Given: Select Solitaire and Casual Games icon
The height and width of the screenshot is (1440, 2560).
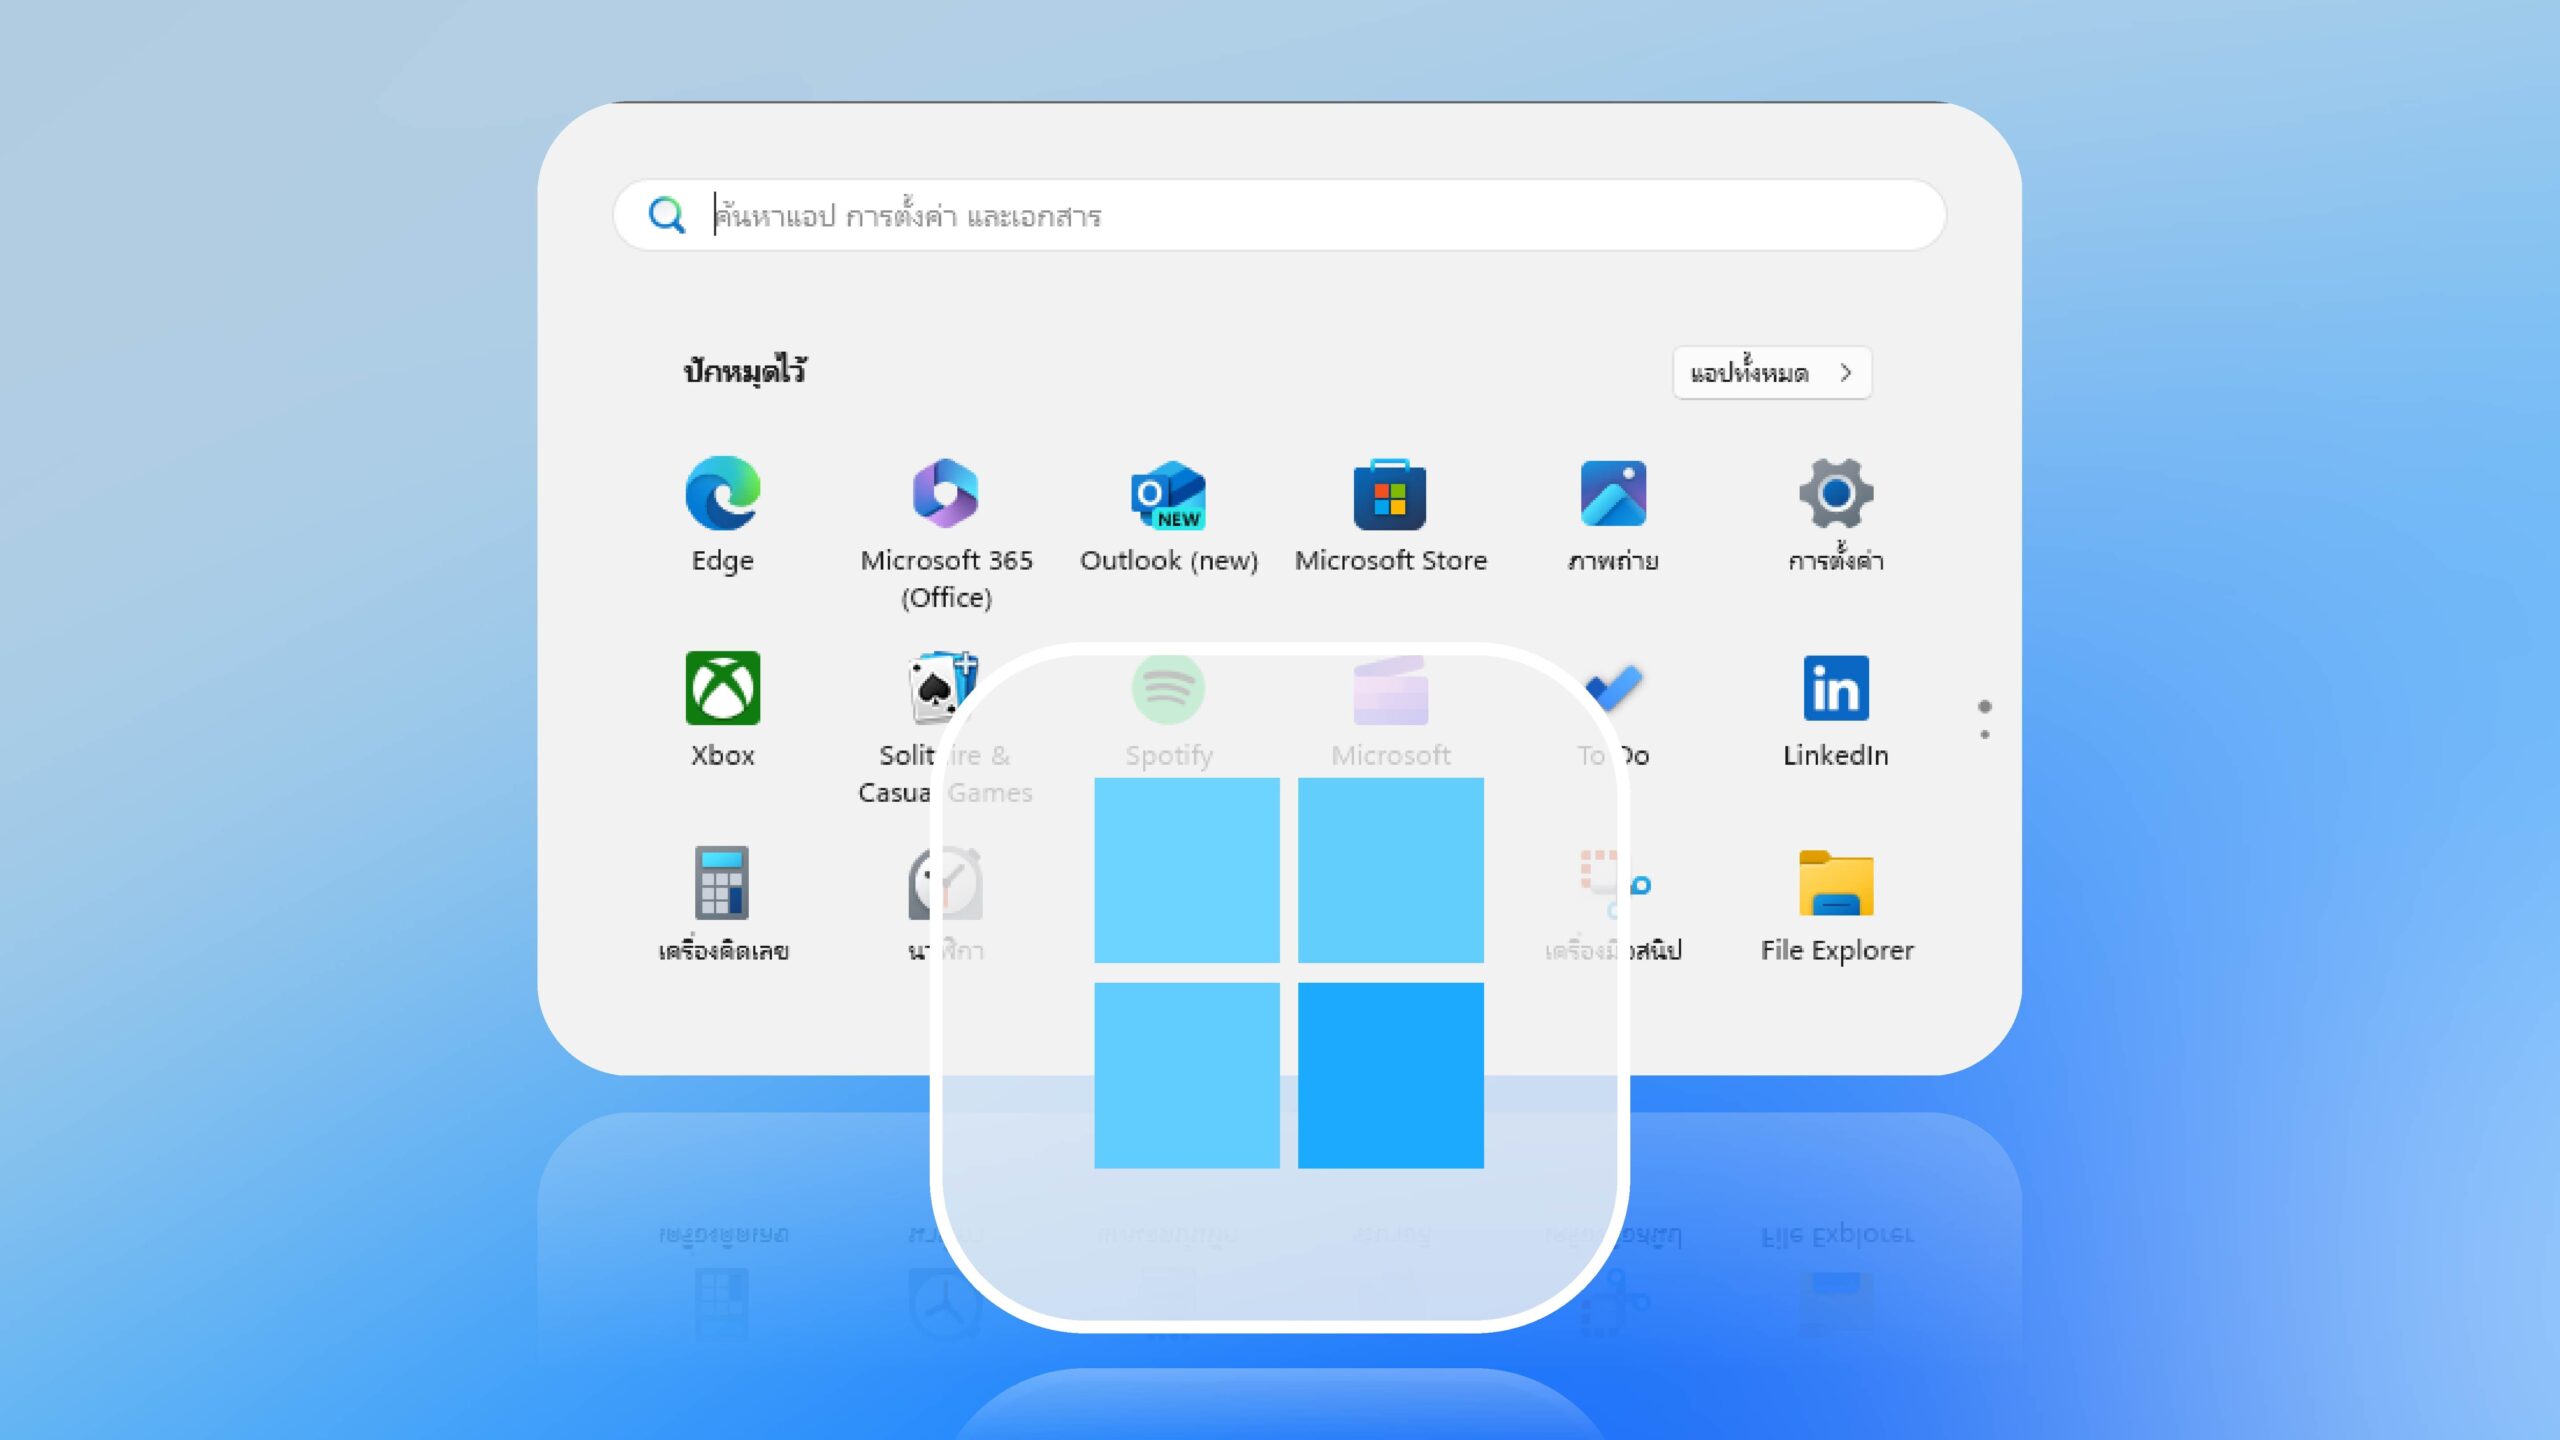Looking at the screenshot, I should (x=944, y=686).
